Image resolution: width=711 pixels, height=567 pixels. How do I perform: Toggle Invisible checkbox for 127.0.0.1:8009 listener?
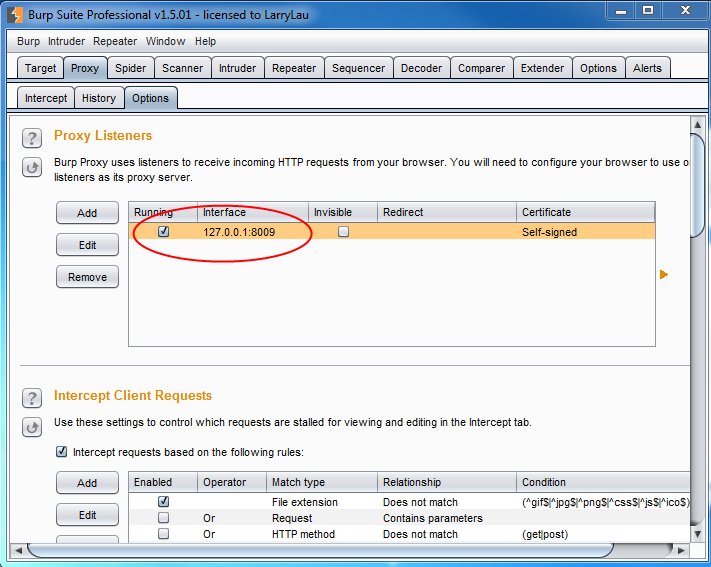pyautogui.click(x=343, y=231)
